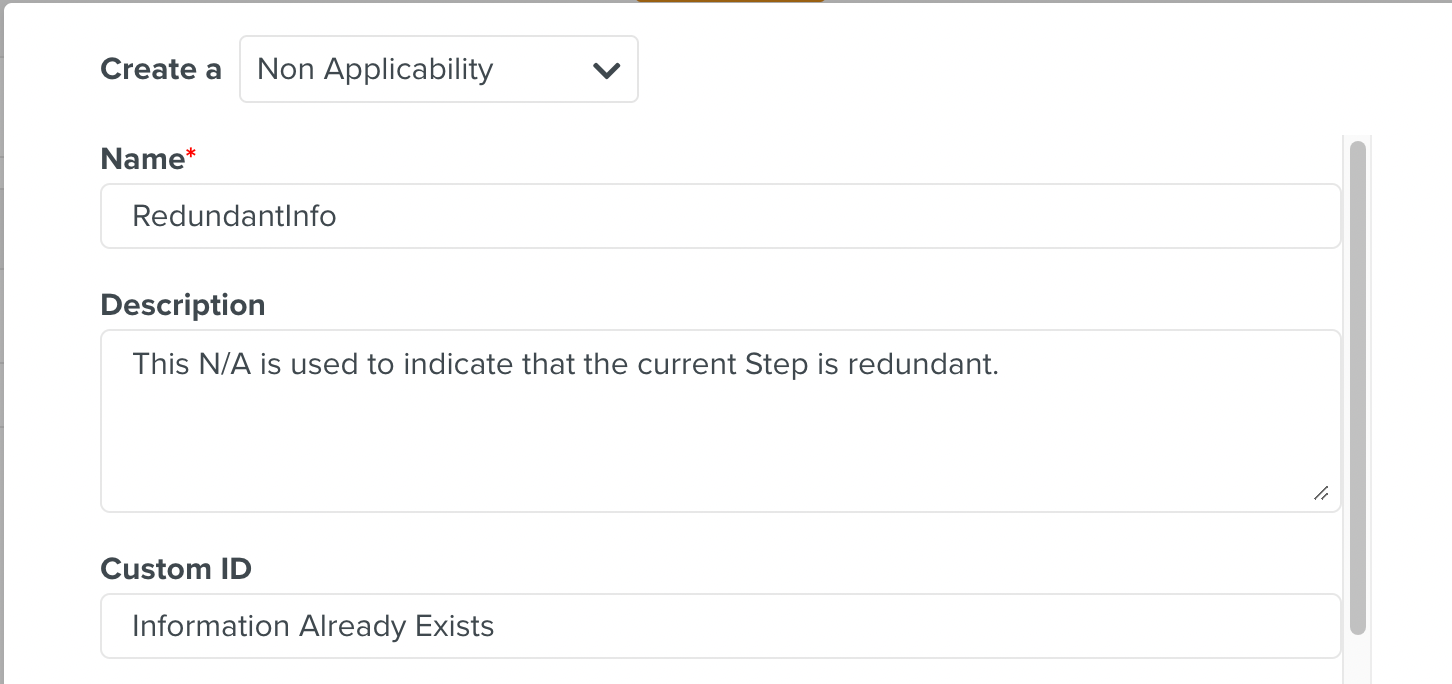This screenshot has height=684, width=1452.
Task: Select the text "RedundantInfo"
Action: 234,214
